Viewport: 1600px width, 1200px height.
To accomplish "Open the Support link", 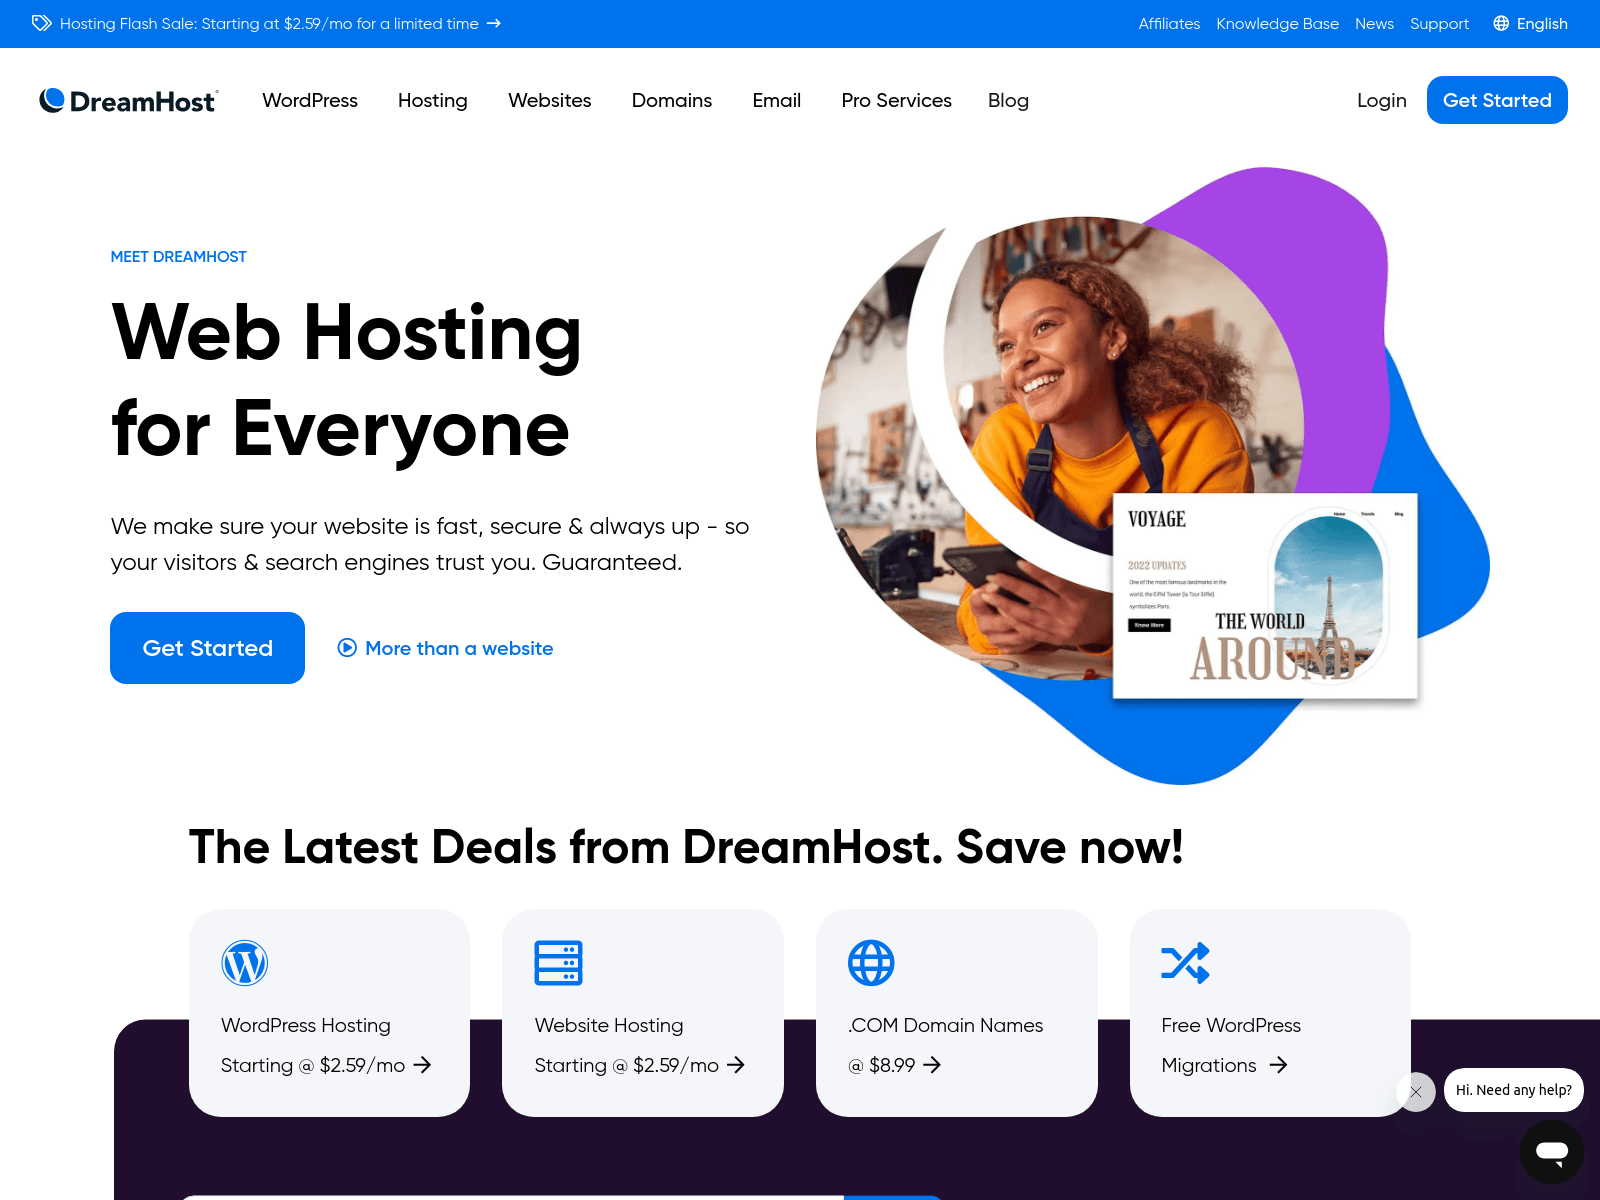I will coord(1439,23).
